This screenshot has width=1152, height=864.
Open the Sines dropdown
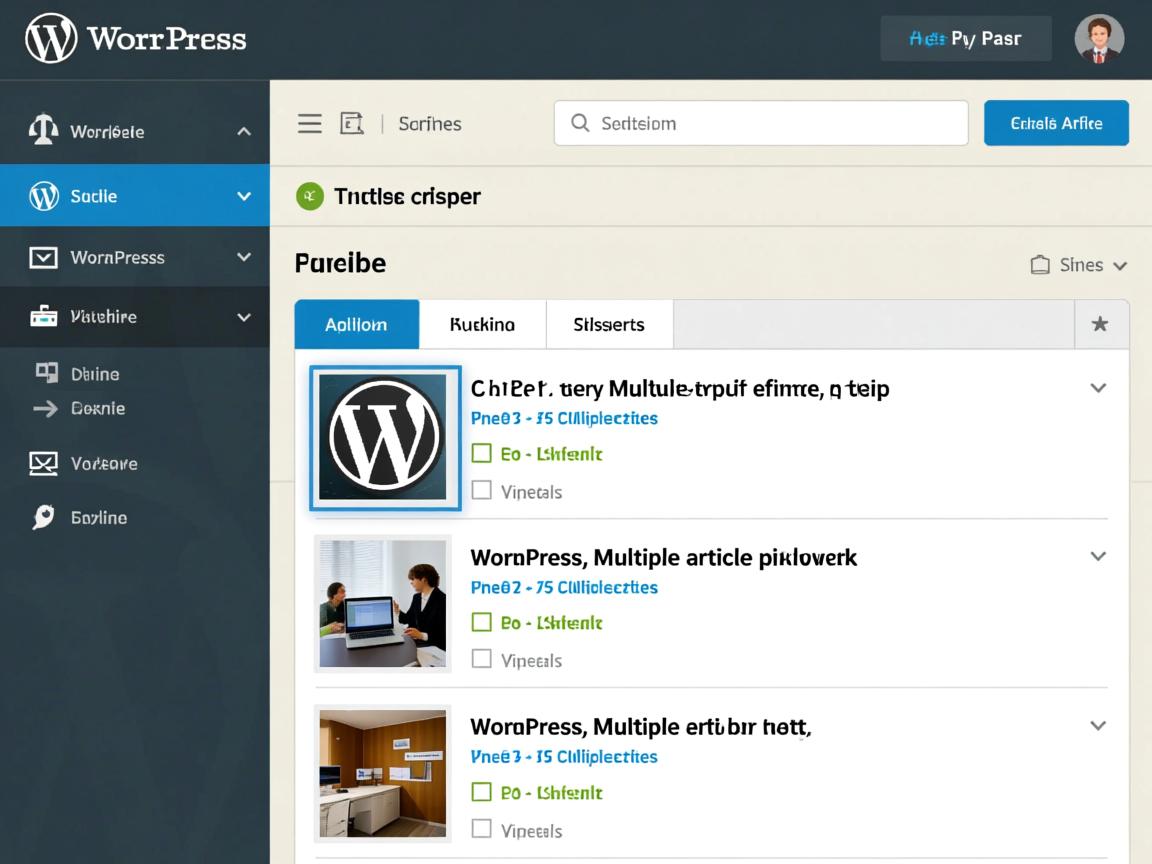click(1079, 265)
